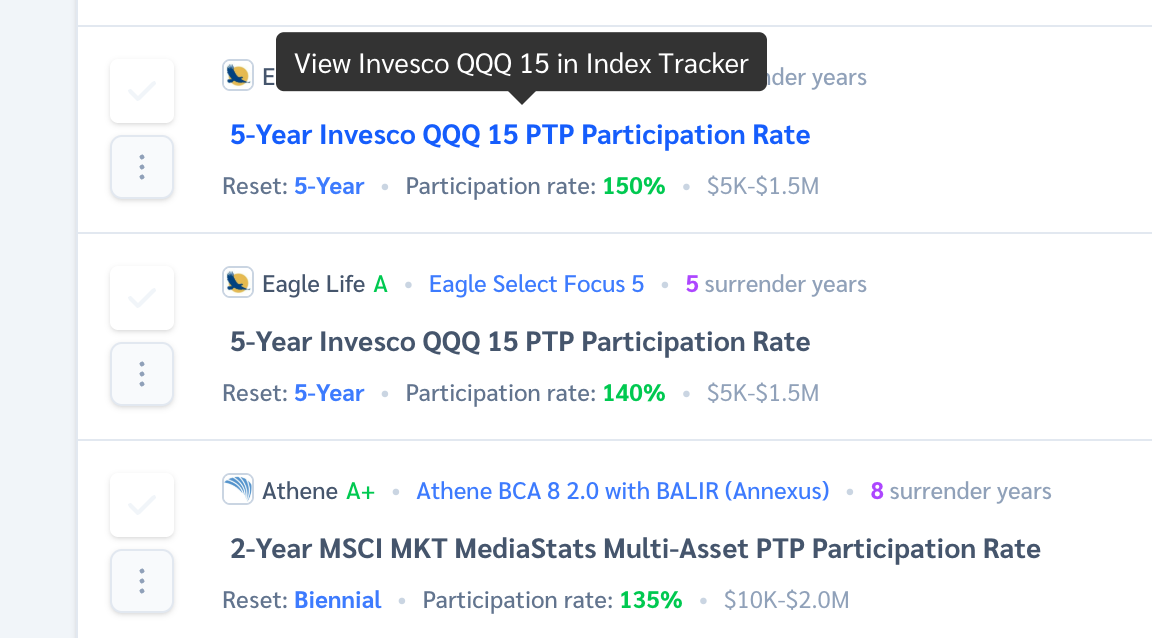Open 2-Year MSCI MKT MediaStats Multi-Asset title

(x=636, y=549)
